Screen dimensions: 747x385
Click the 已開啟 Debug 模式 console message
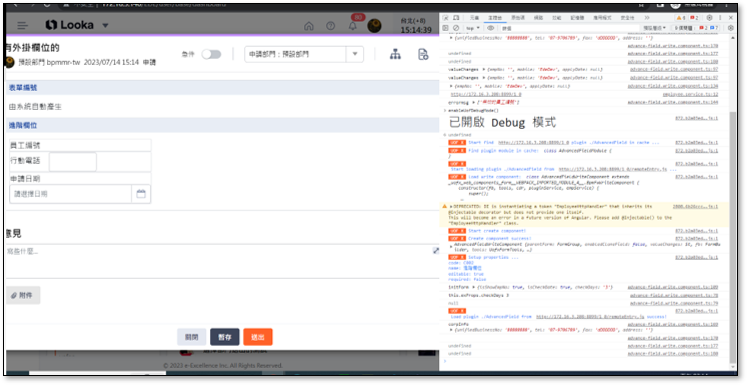click(503, 122)
